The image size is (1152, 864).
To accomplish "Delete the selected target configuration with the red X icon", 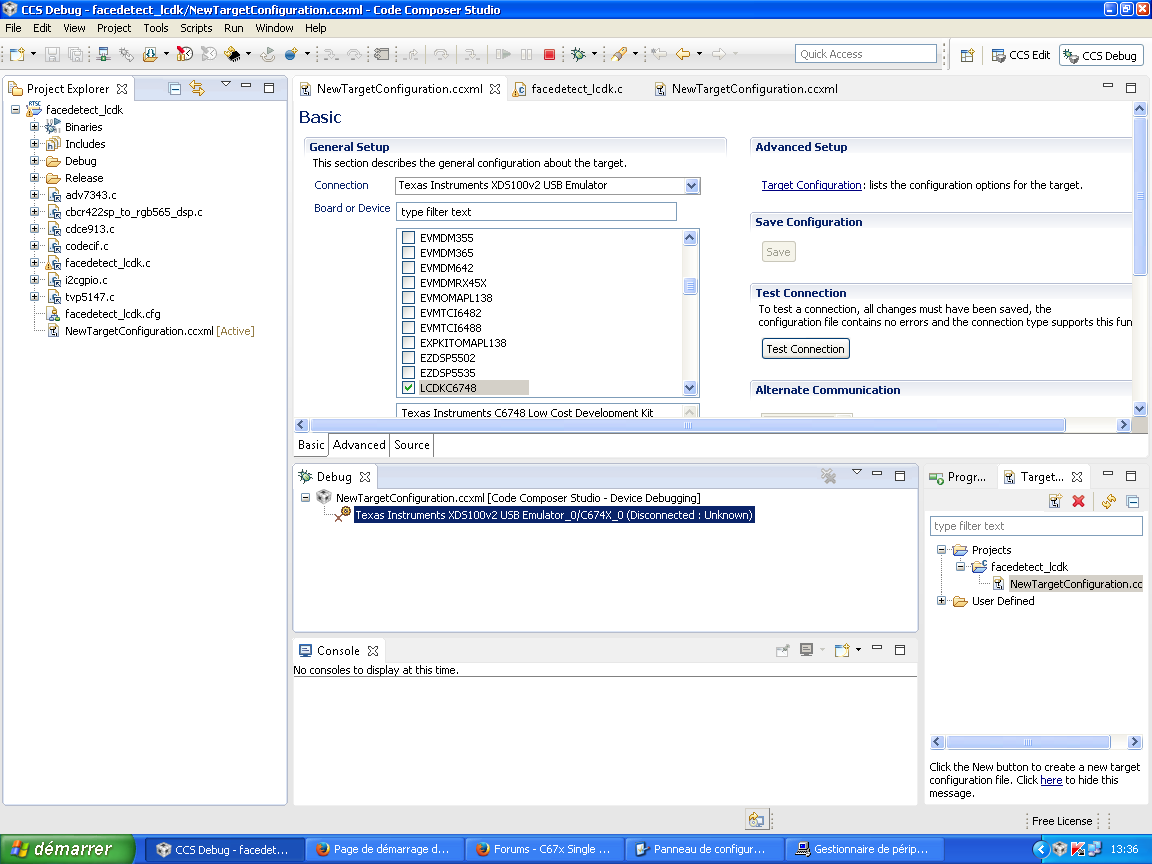I will click(x=1078, y=502).
